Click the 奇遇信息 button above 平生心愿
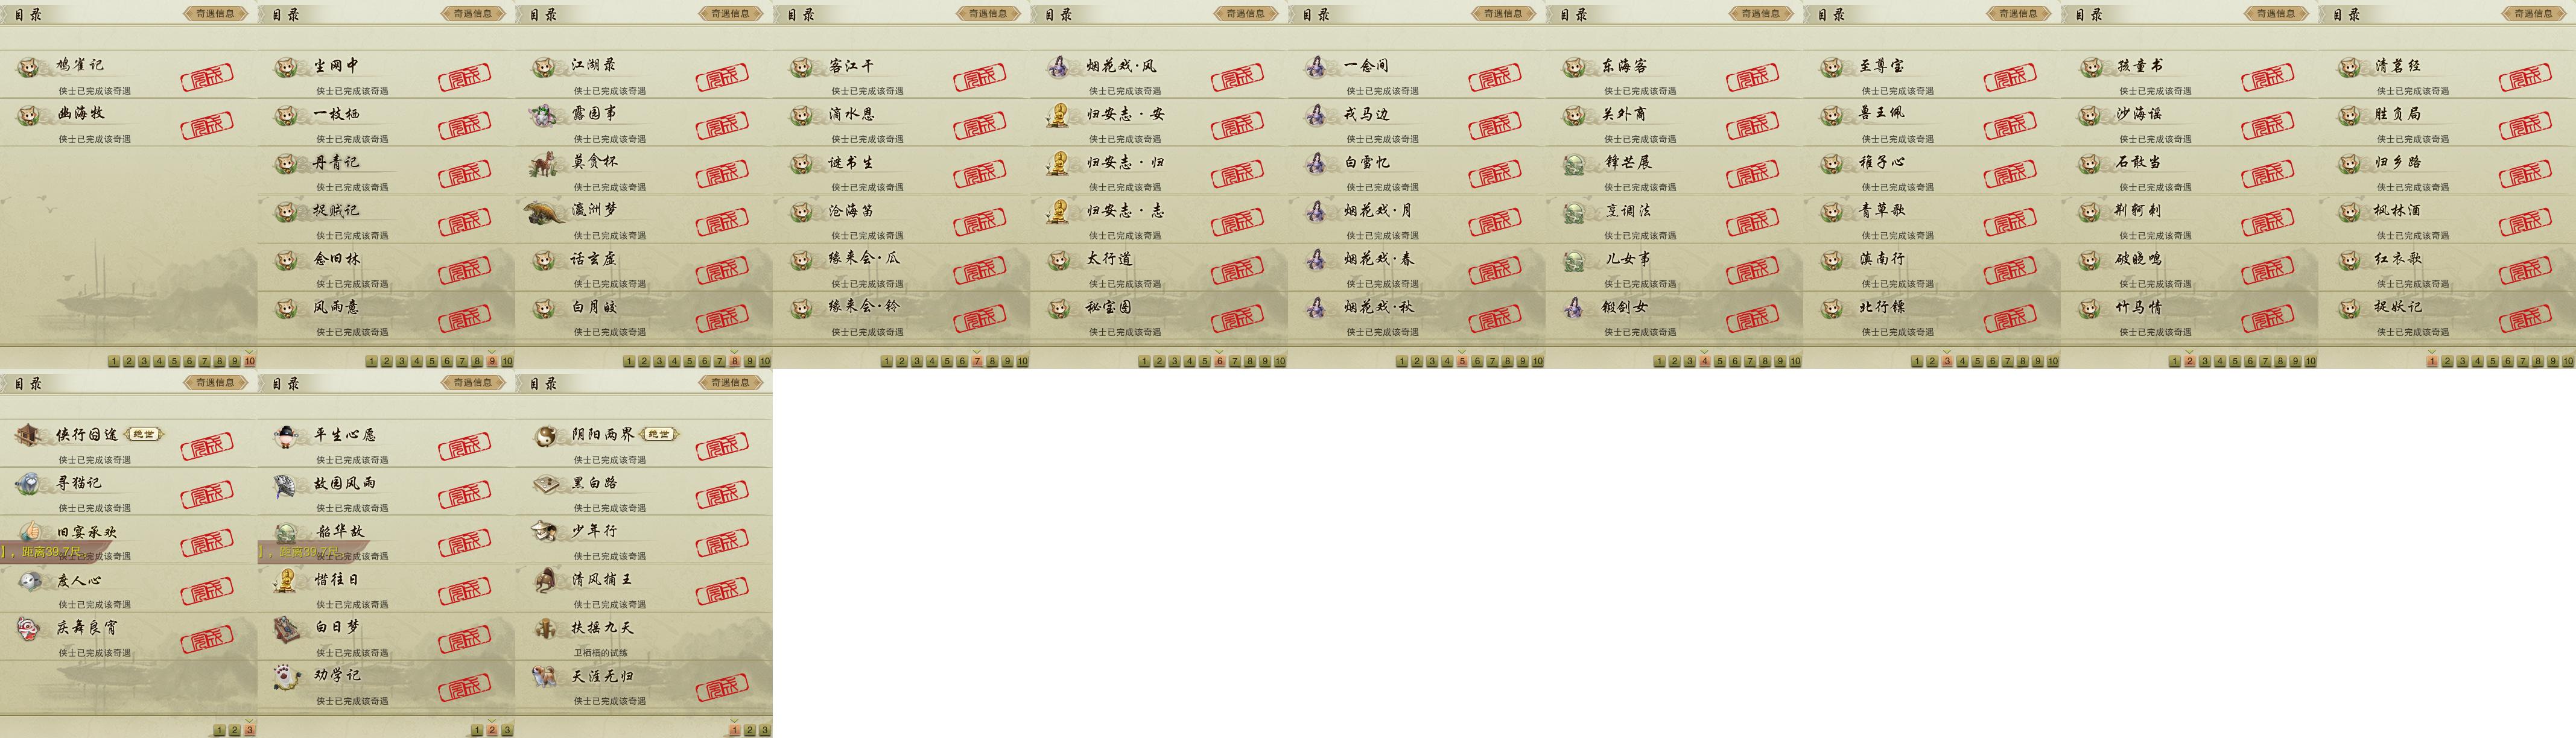Screen dimensions: 2576x738 click(473, 383)
